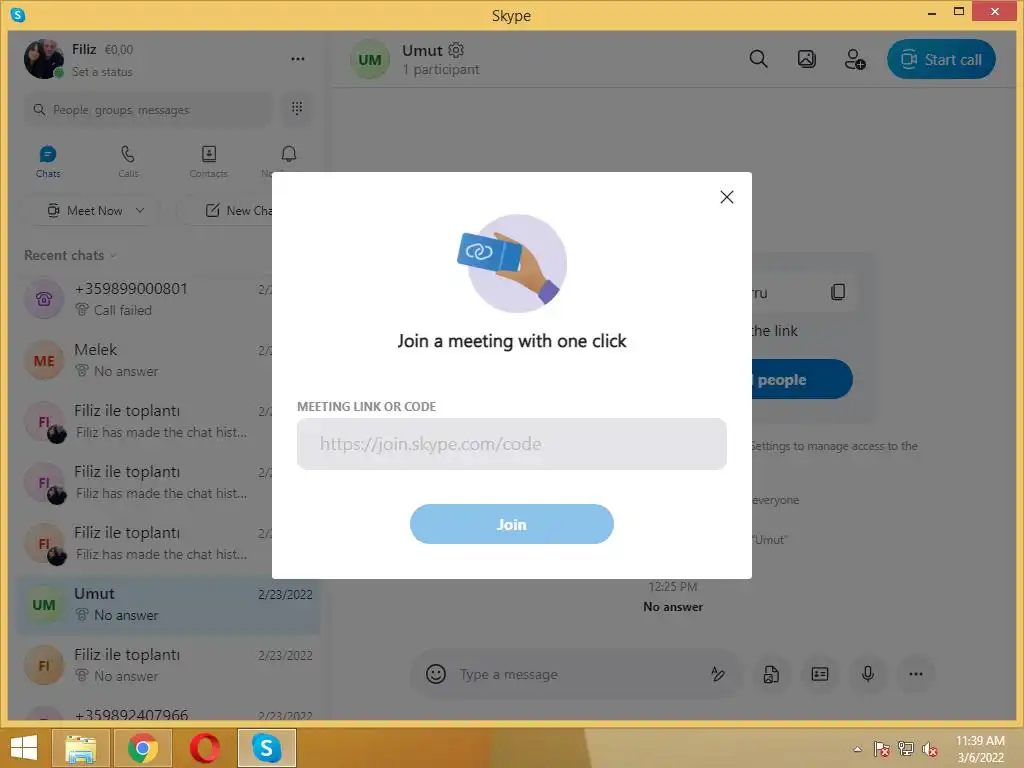The image size is (1024, 768).
Task: Click the phone avatar of +359899000801
Action: click(44, 299)
